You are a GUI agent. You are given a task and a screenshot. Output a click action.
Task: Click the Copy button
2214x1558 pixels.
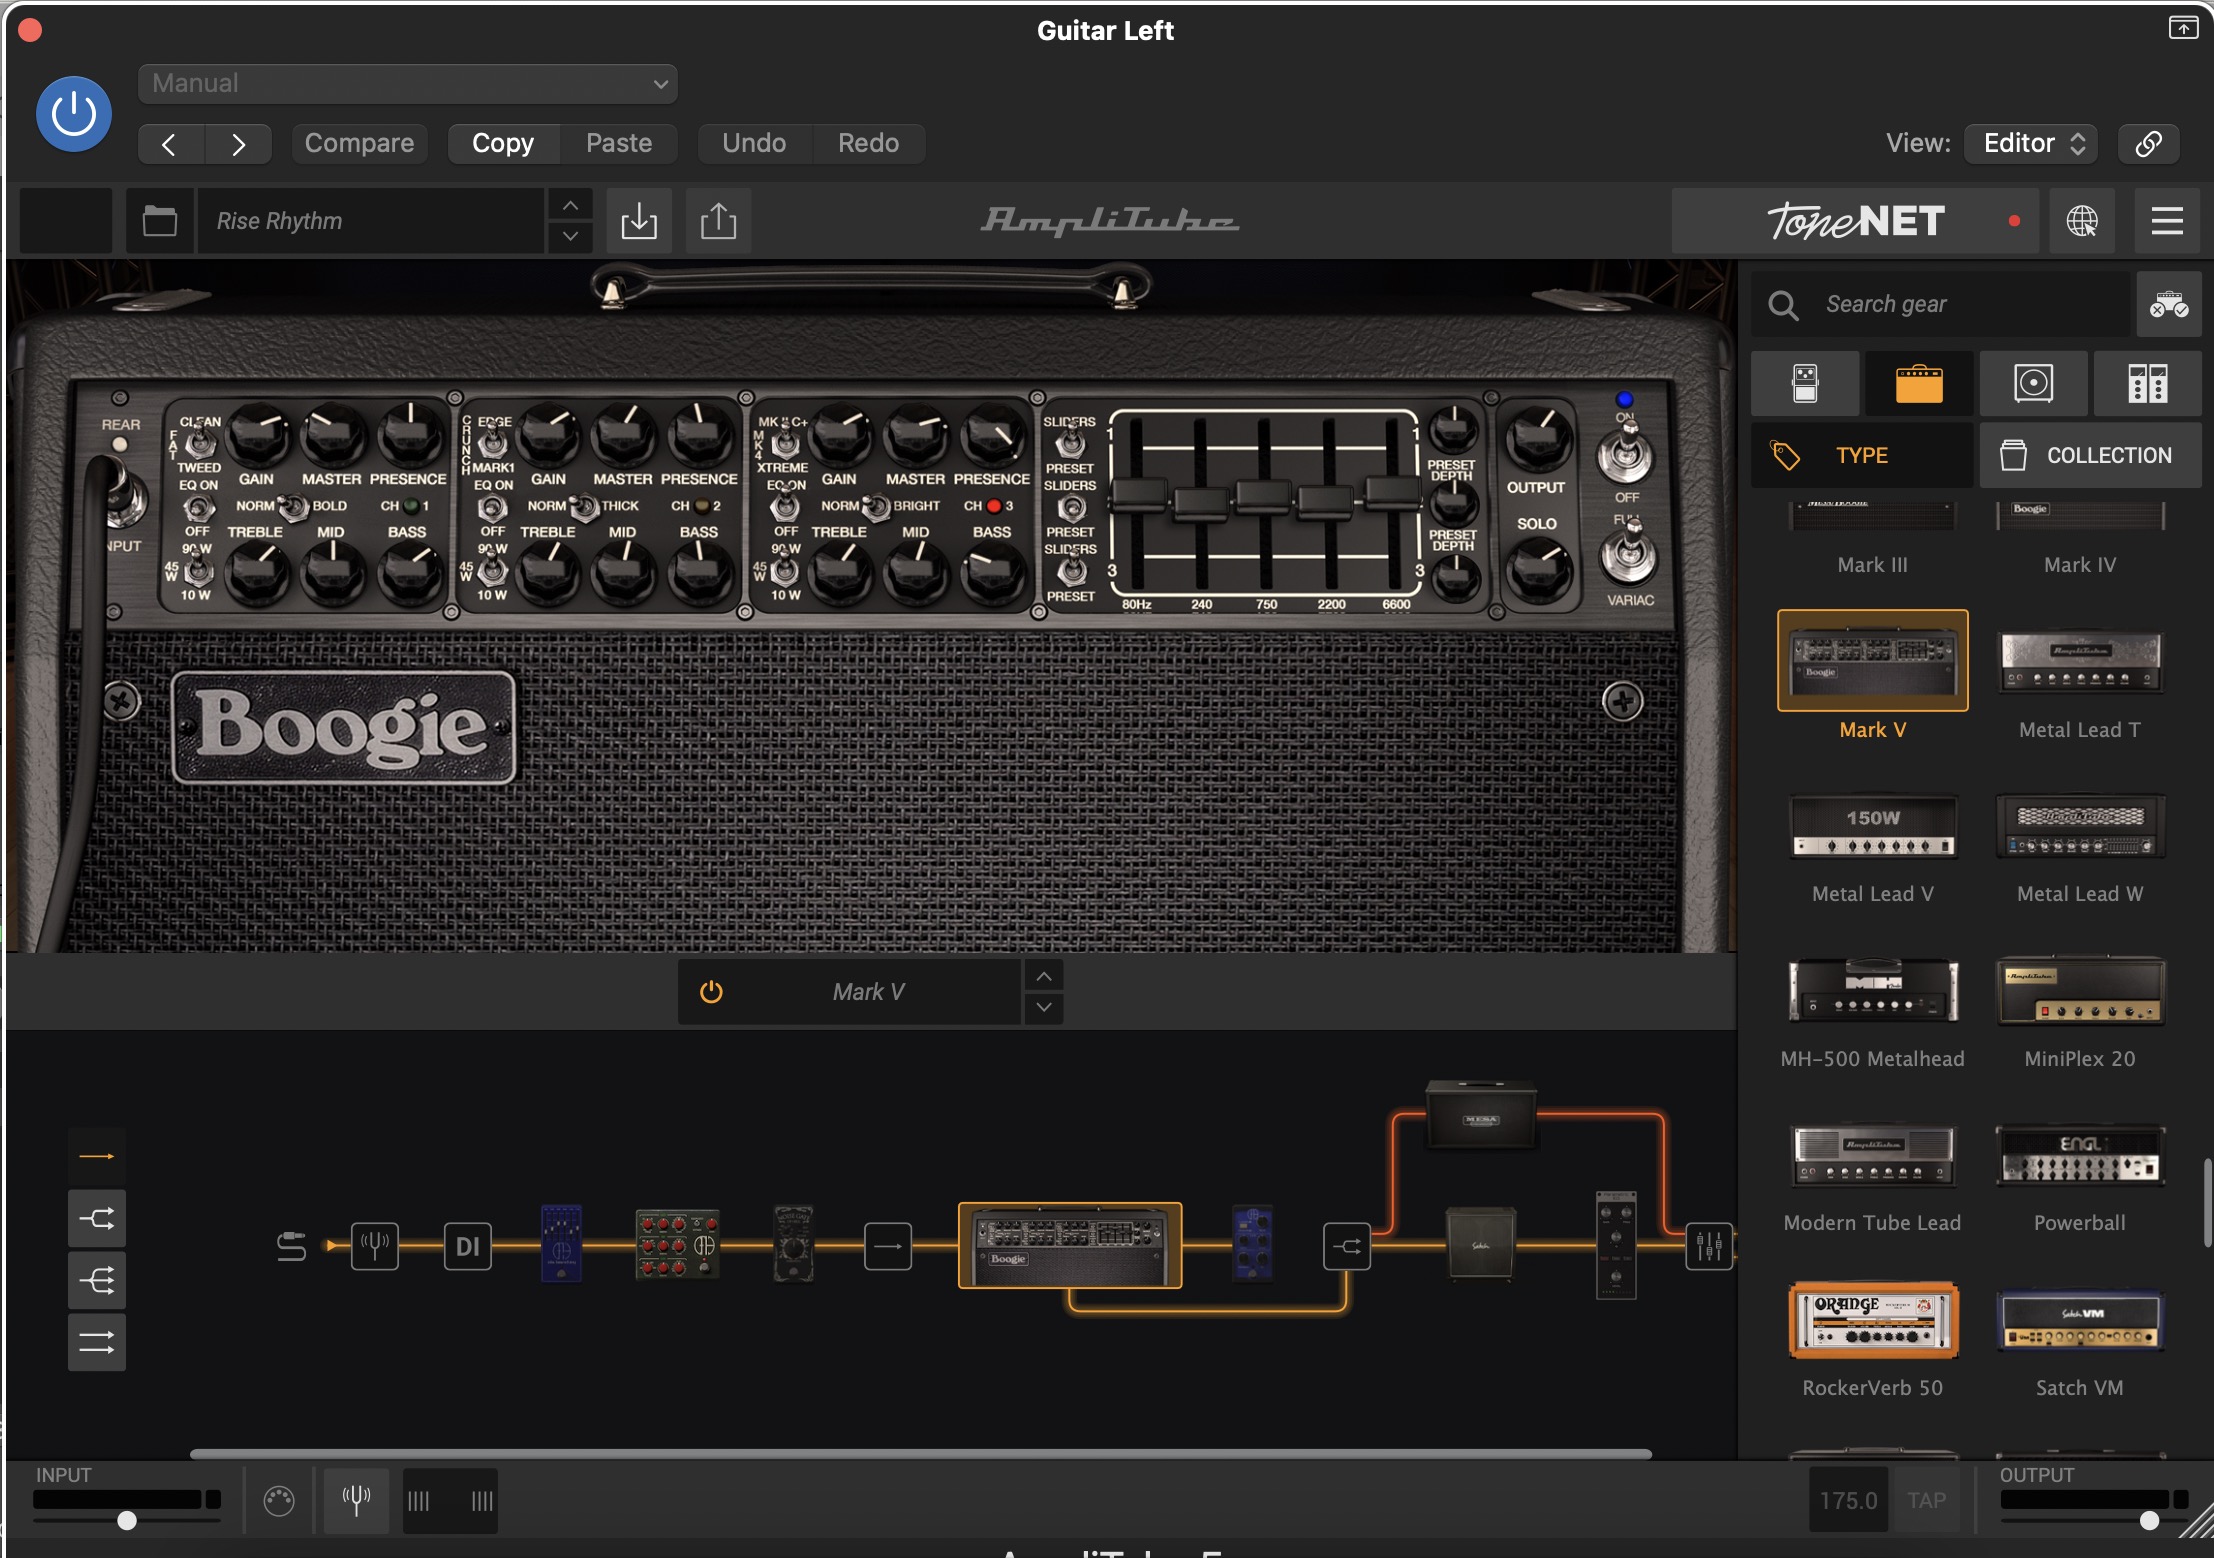click(x=503, y=144)
